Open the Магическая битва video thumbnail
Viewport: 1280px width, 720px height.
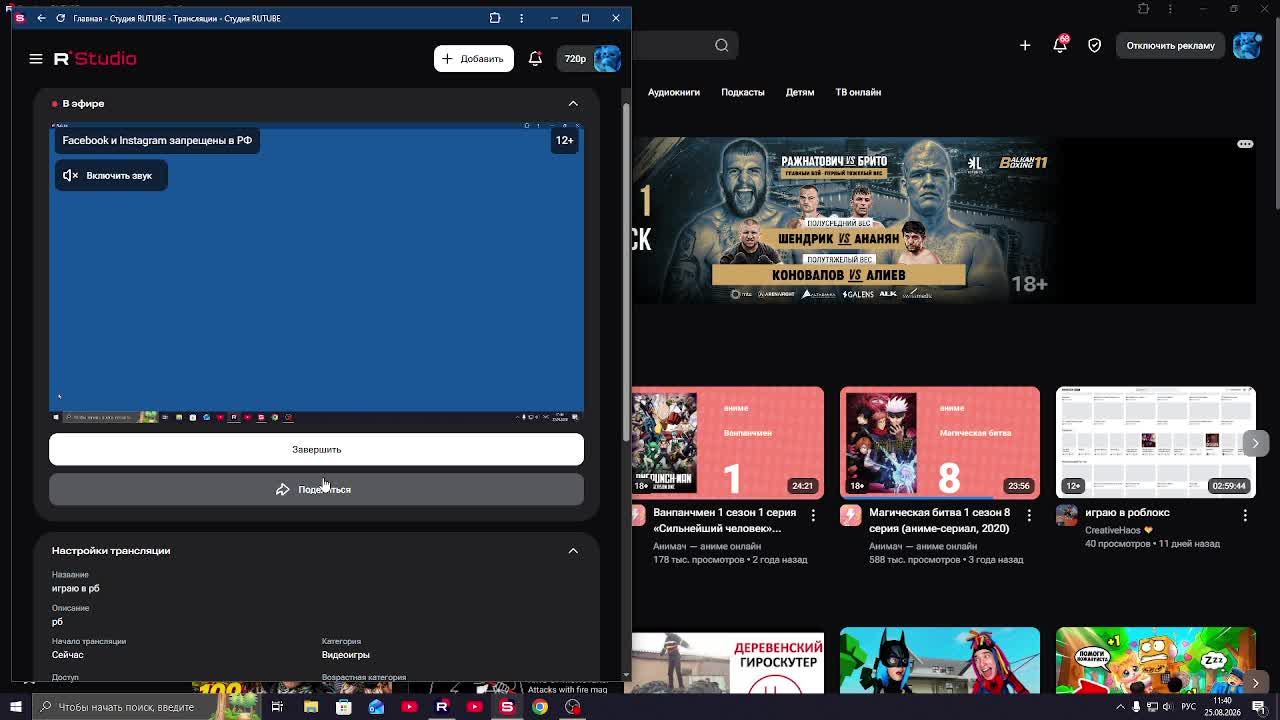(x=940, y=442)
